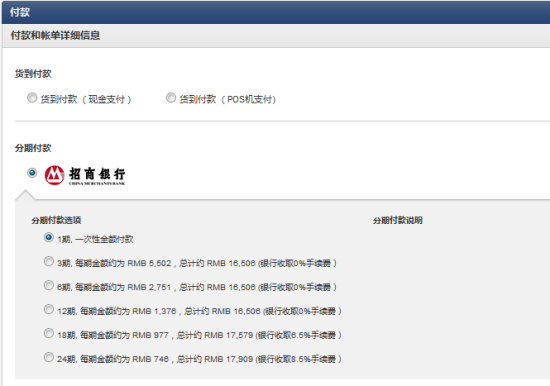Click the 18期 总计约 RMB 17,579 text

tap(215, 335)
